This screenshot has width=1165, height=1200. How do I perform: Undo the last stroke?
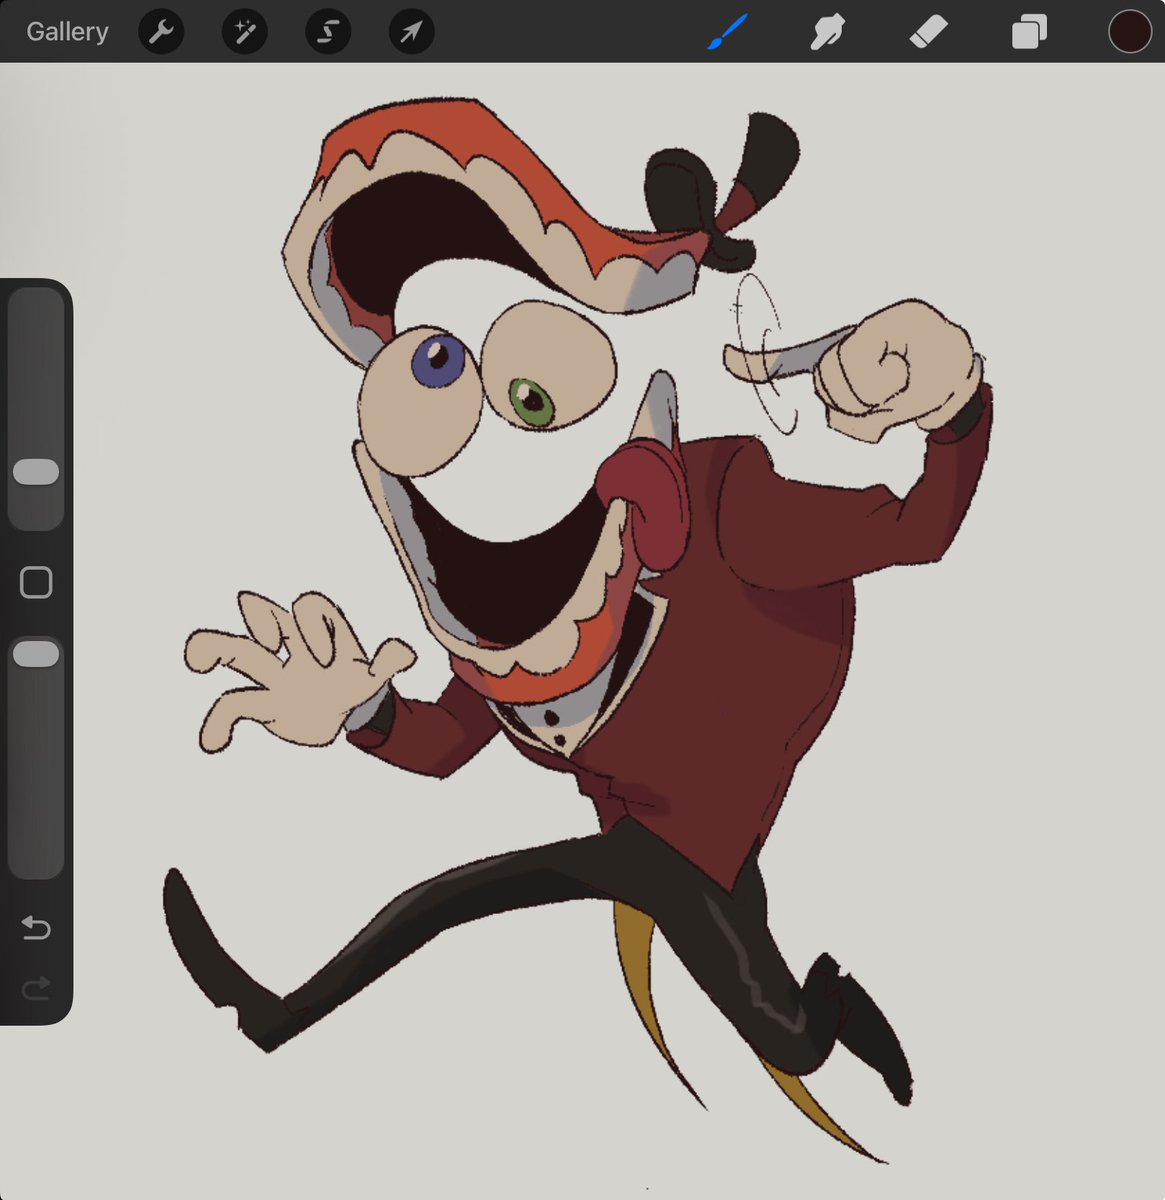coord(36,928)
